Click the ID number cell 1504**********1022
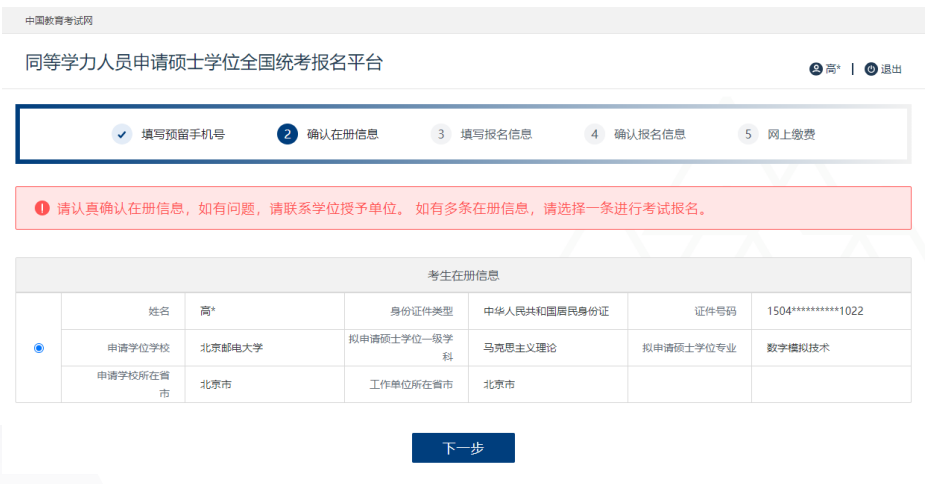Screen dimensions: 925x484 pyautogui.click(x=815, y=311)
